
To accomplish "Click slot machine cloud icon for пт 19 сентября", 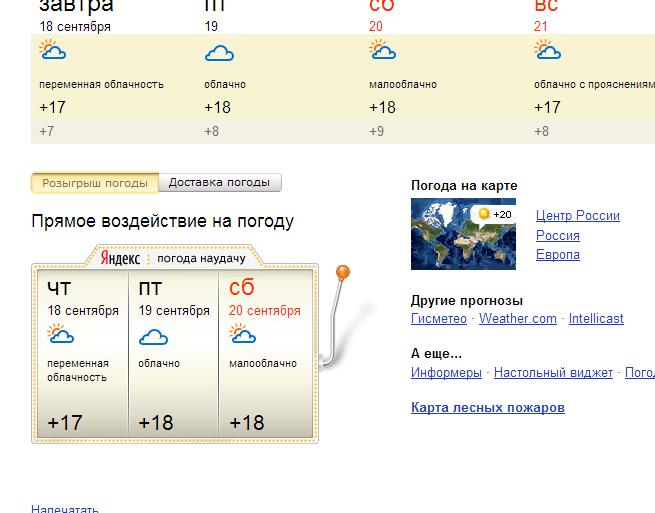I will (153, 337).
